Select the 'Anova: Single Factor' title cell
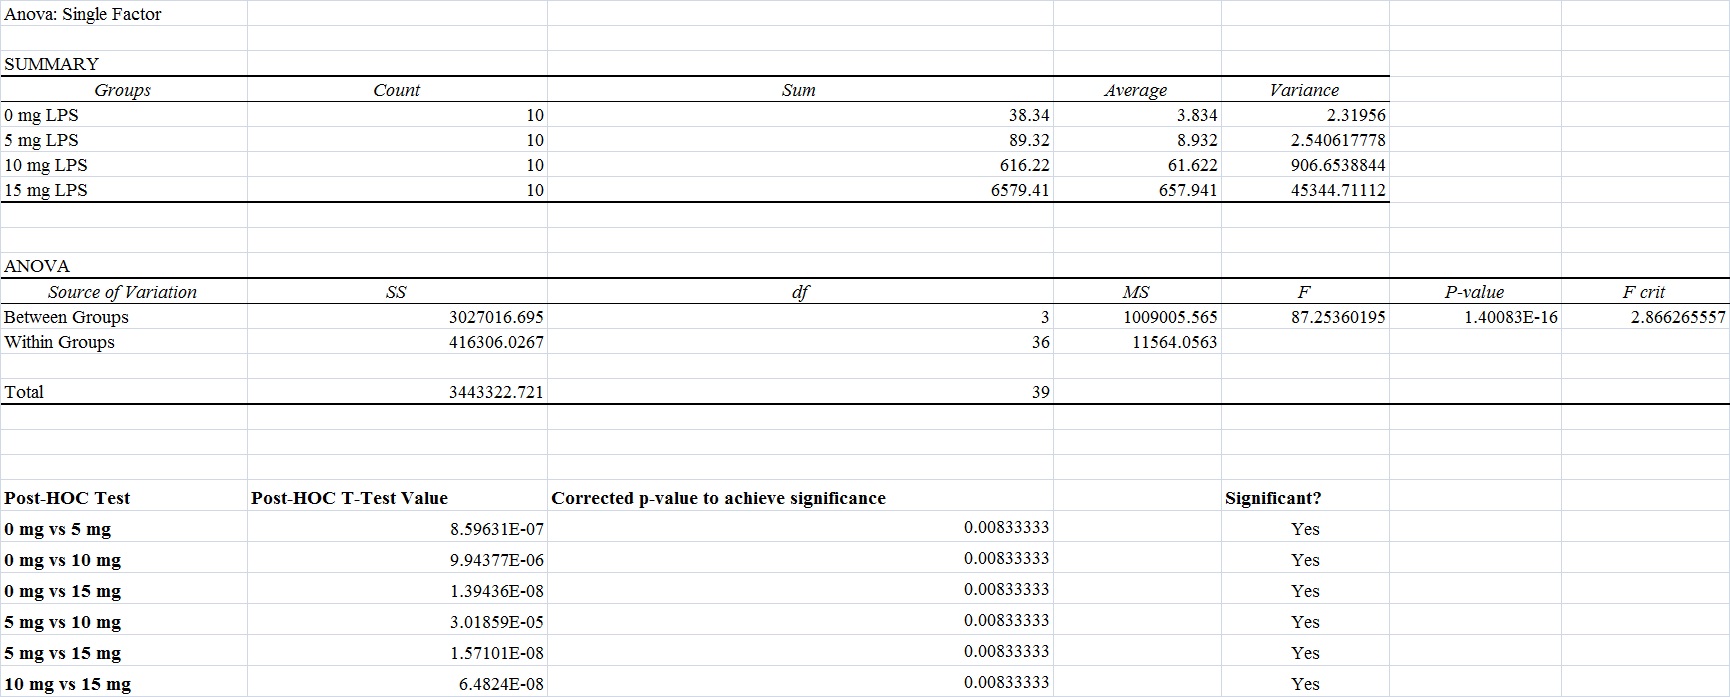This screenshot has width=1730, height=697. (83, 14)
